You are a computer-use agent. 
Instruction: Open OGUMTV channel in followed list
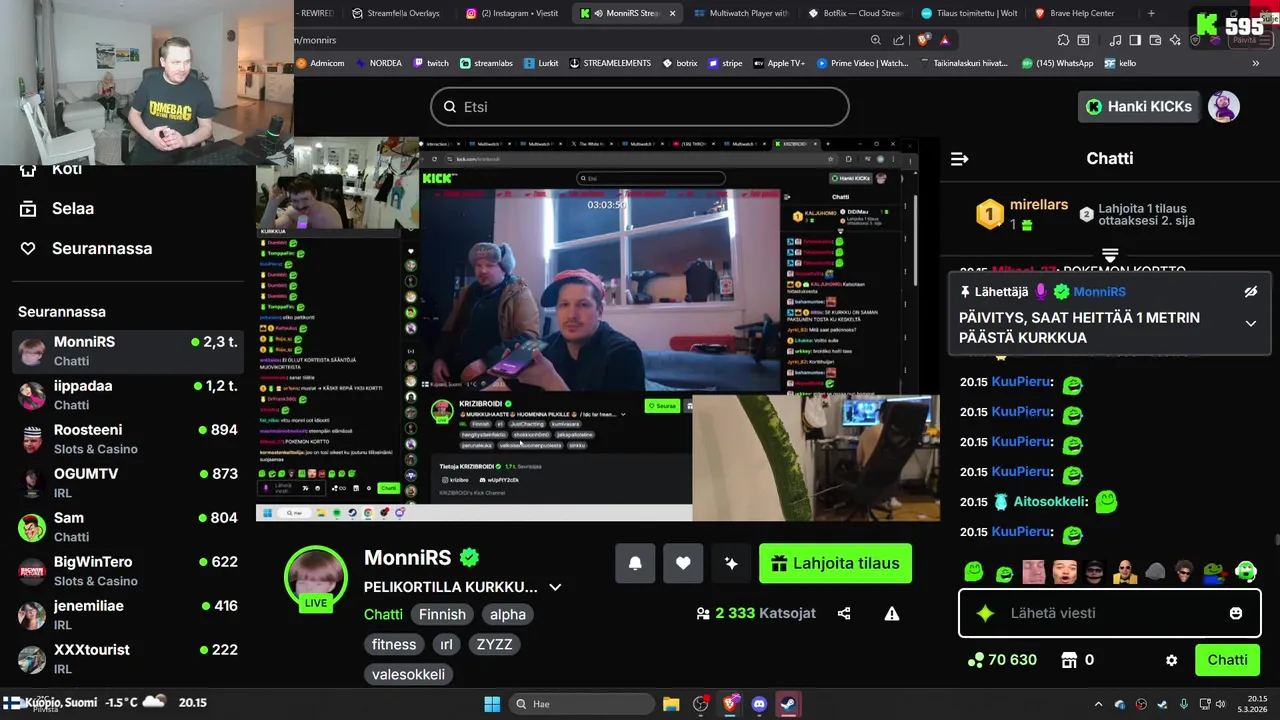point(128,483)
